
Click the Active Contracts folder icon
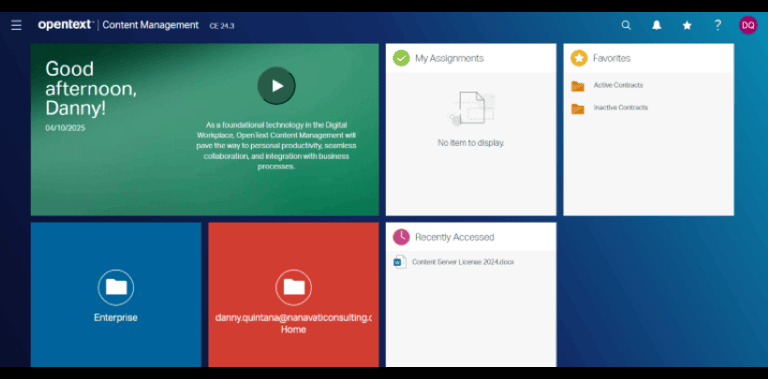tap(577, 86)
